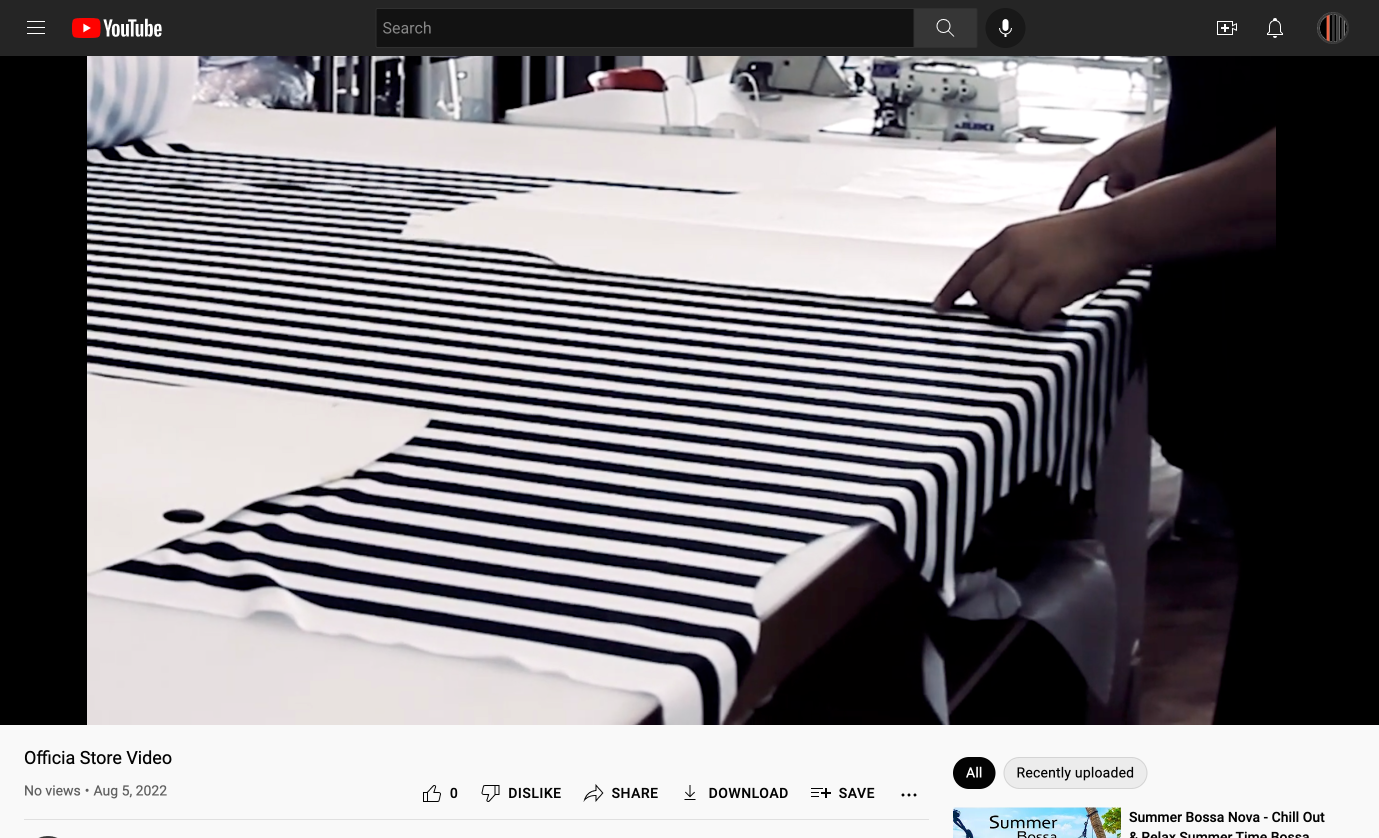
Task: Open the account avatar menu
Action: [1332, 28]
